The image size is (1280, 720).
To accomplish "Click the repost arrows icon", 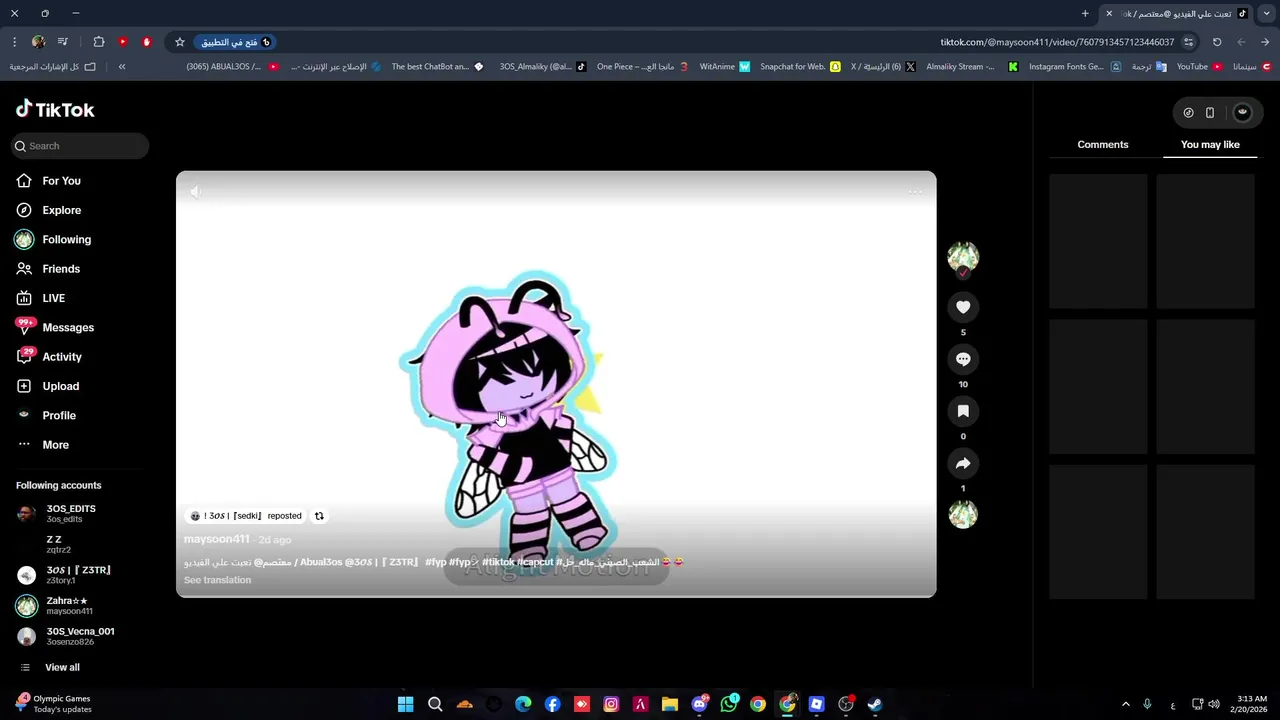I will (x=319, y=516).
